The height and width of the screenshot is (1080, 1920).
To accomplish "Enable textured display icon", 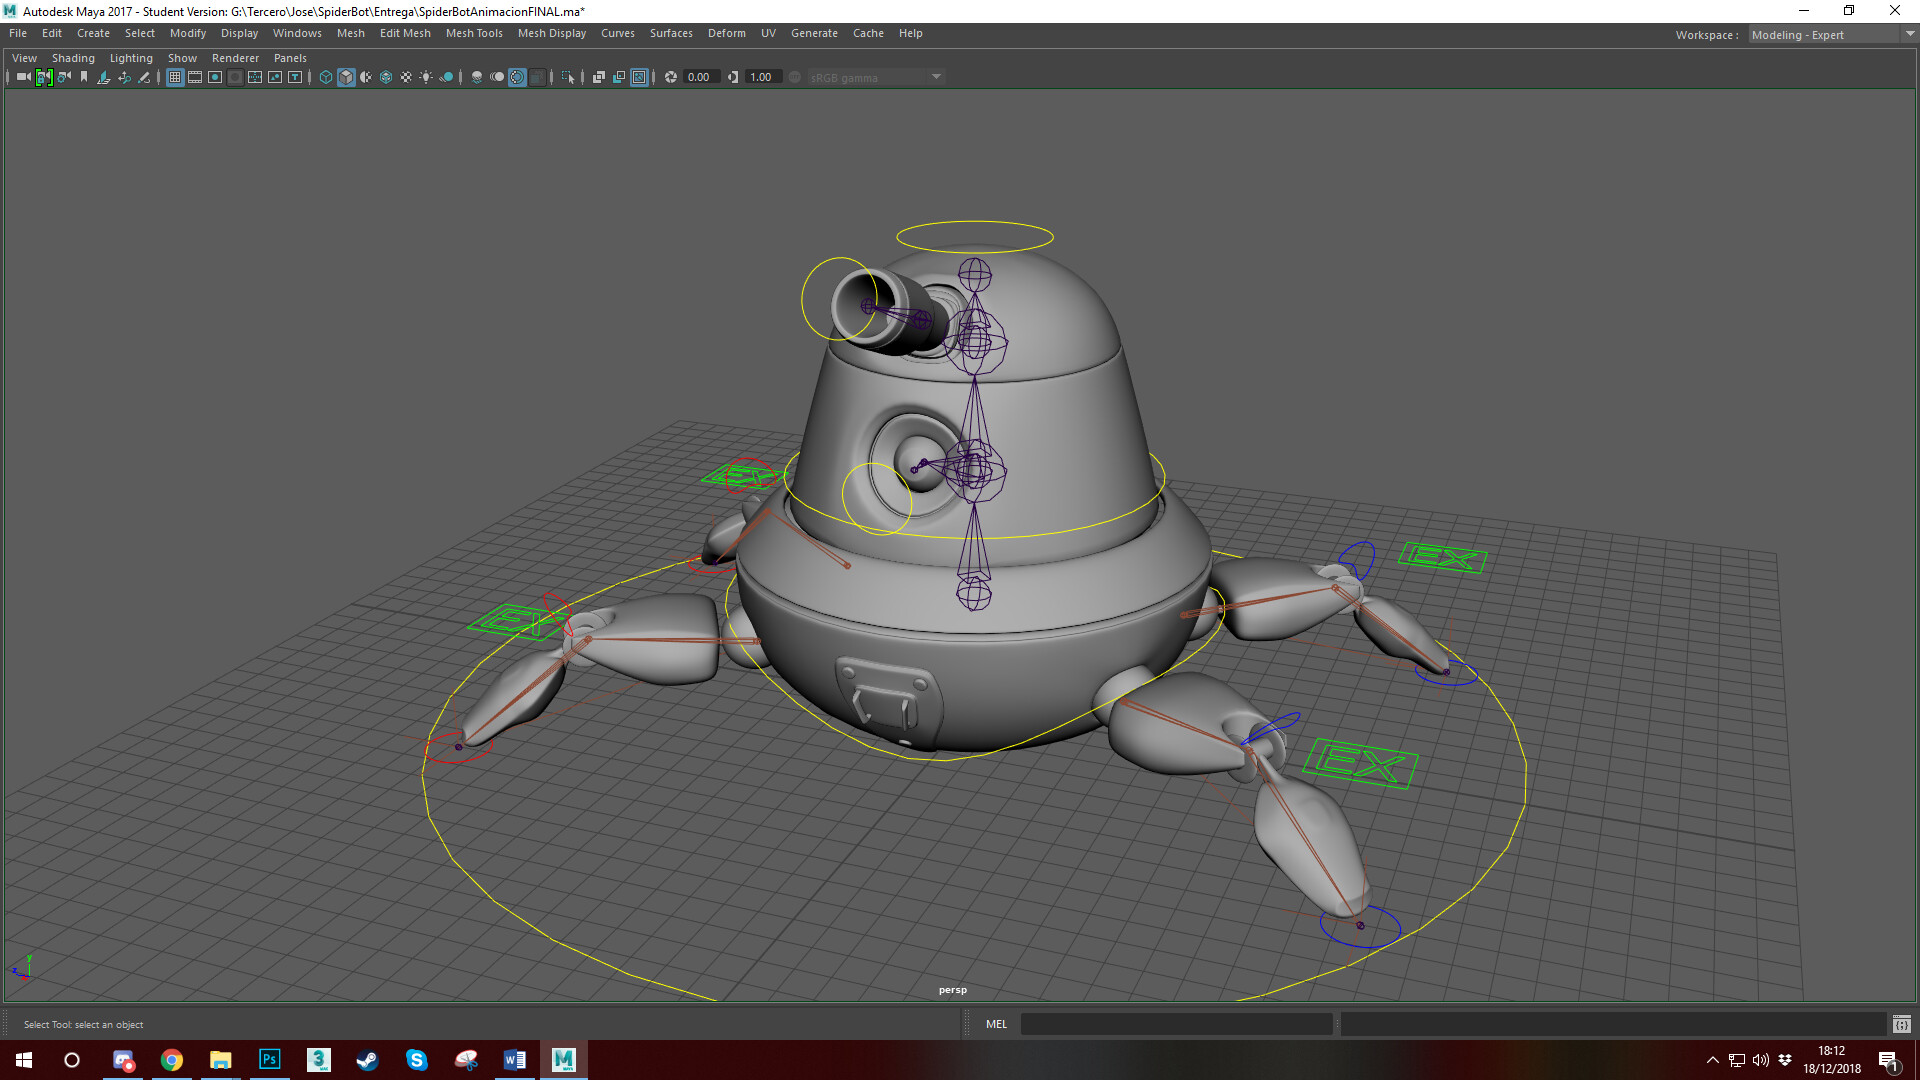I will (x=386, y=77).
